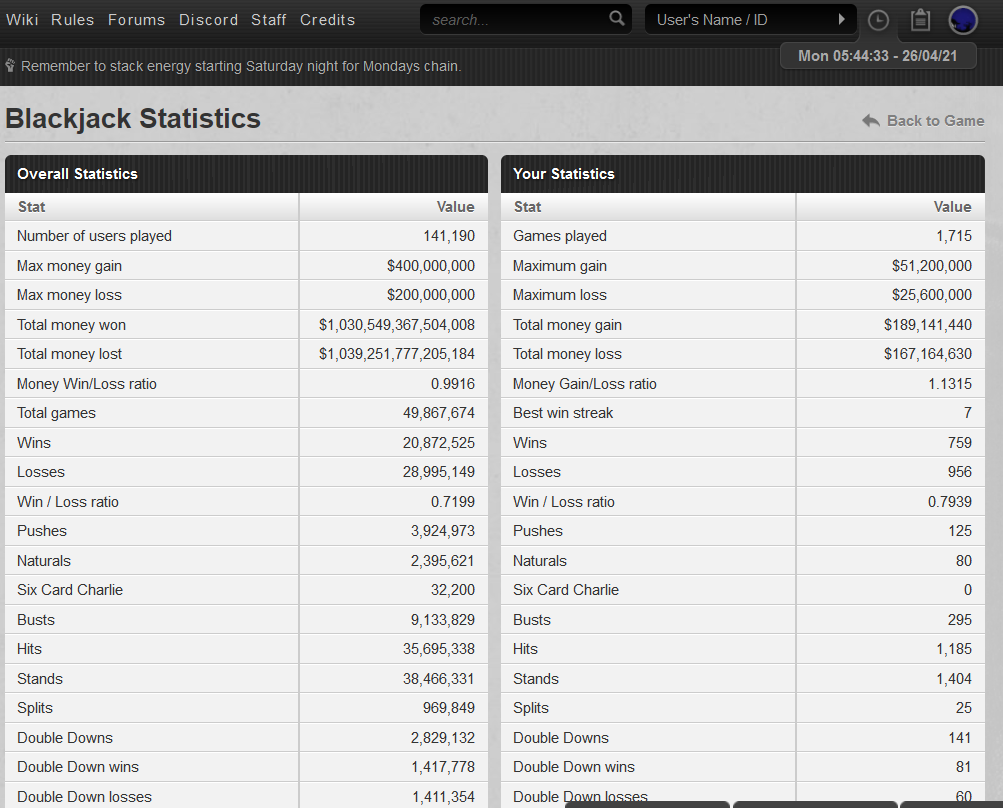The image size is (1003, 808).
Task: Focus the User's Name / ID field
Action: tap(740, 20)
